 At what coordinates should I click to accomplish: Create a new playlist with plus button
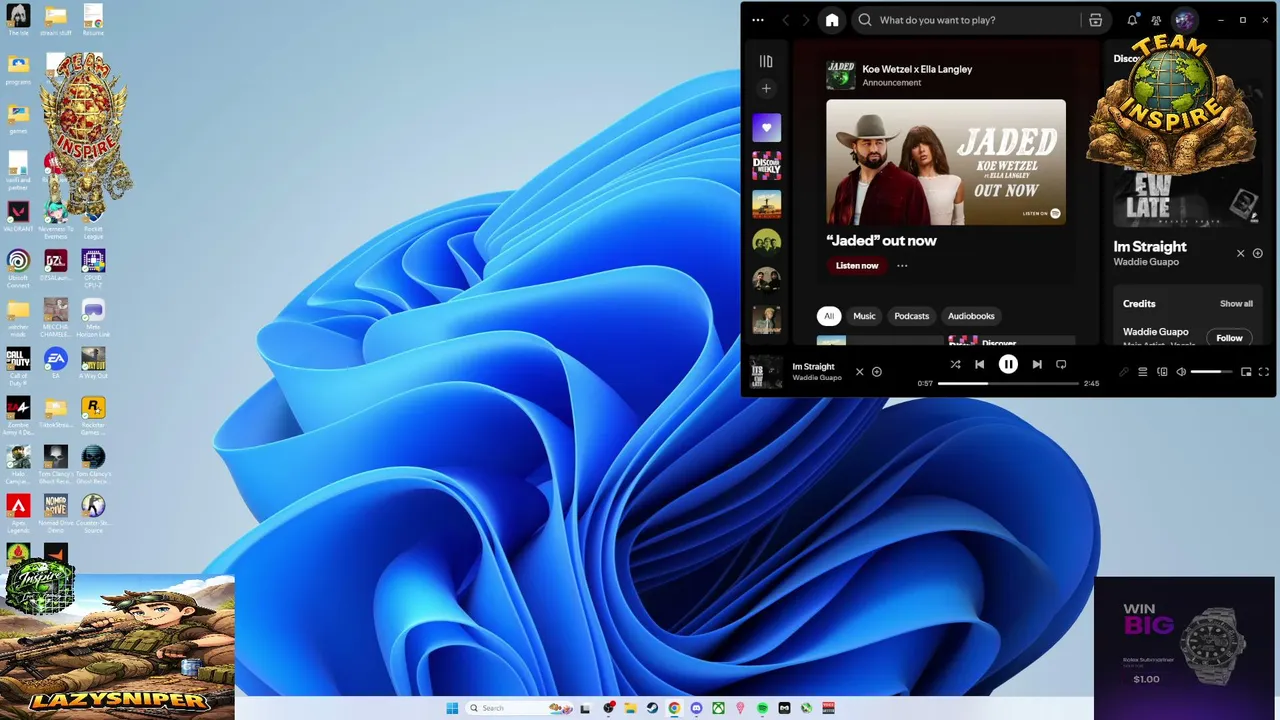point(766,89)
